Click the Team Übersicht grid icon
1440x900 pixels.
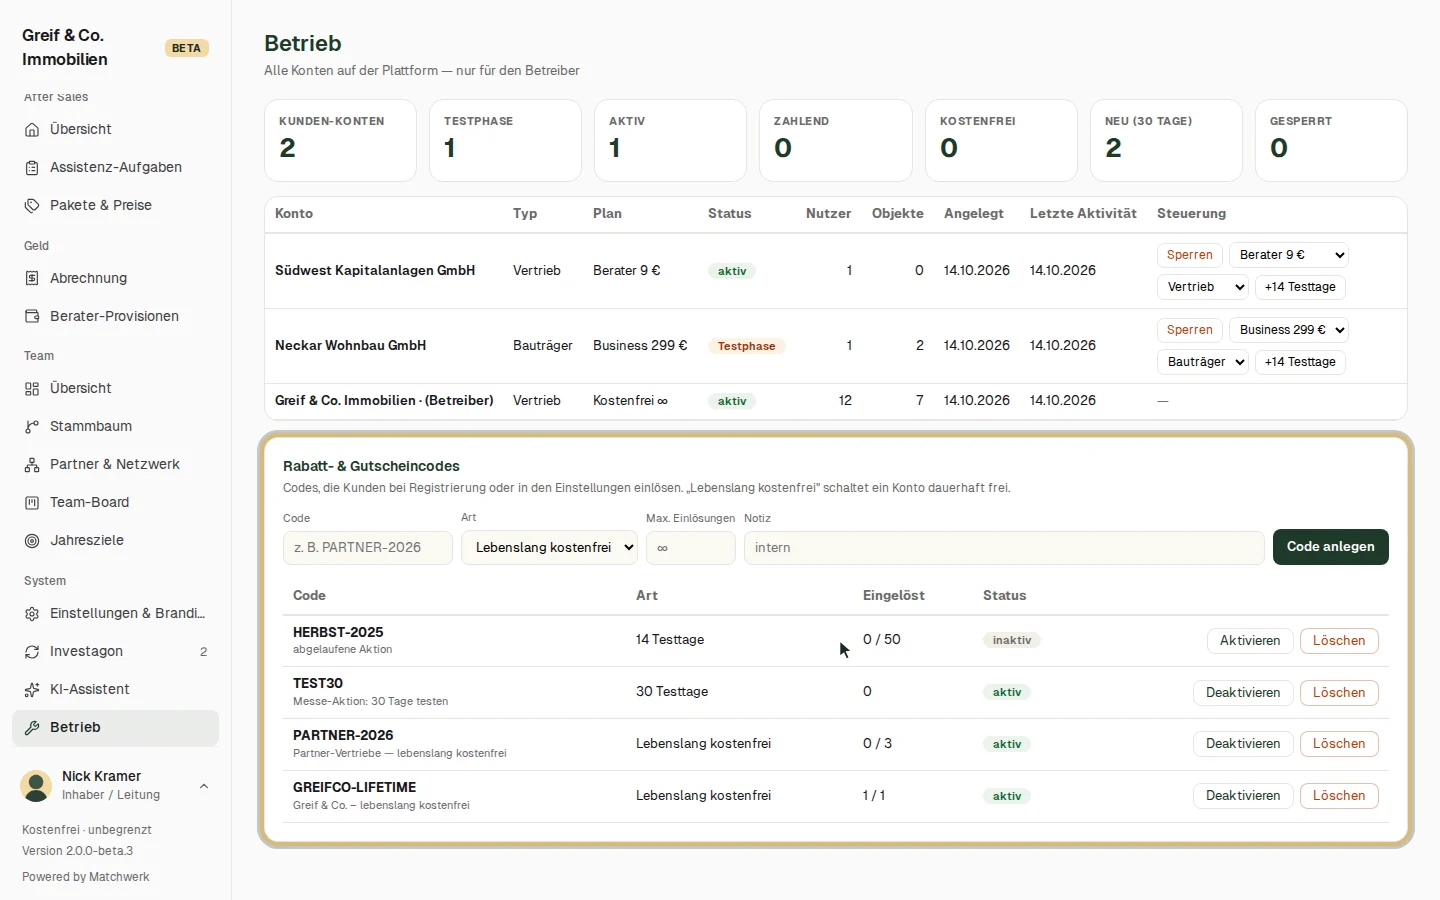click(32, 389)
